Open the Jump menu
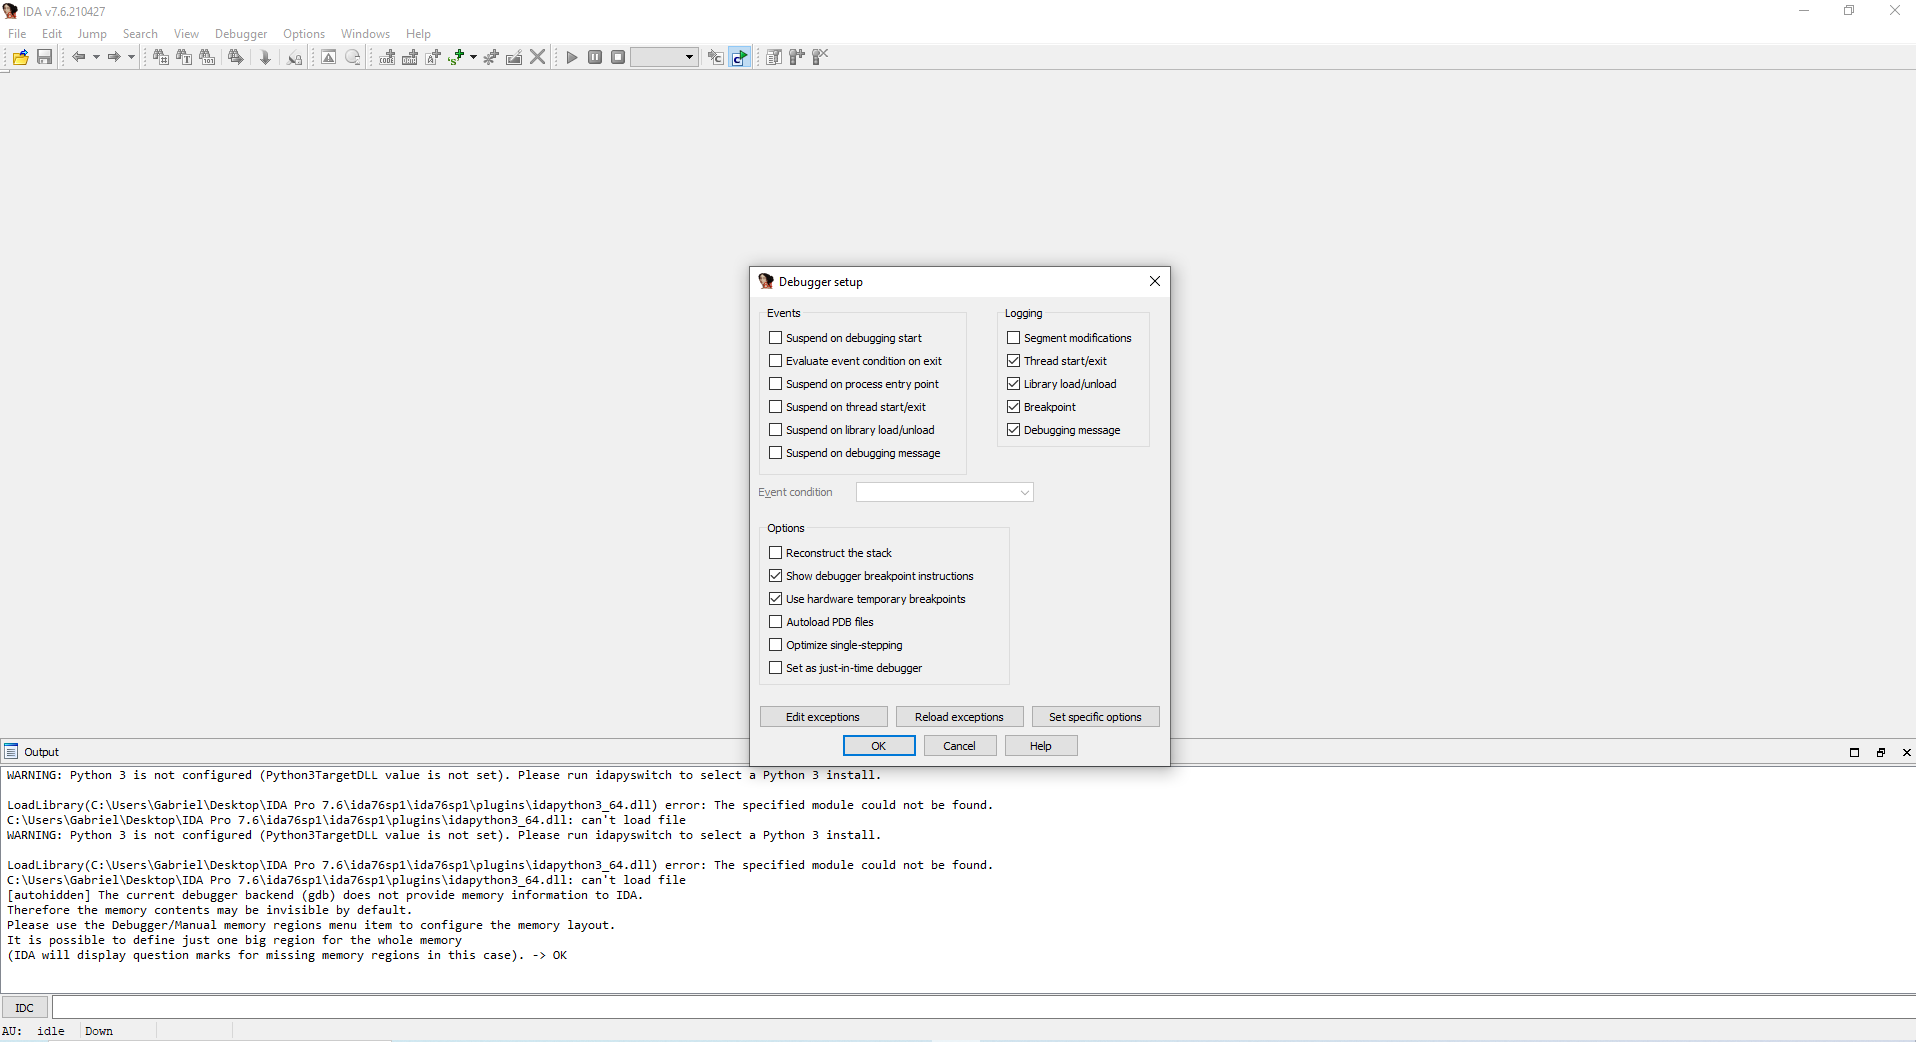Viewport: 1916px width, 1042px height. pyautogui.click(x=92, y=34)
